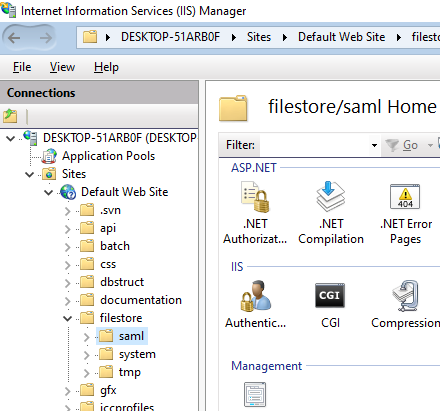Image resolution: width=440 pixels, height=411 pixels.
Task: Click the large filestore/saml Home folder icon
Action: tap(233, 108)
